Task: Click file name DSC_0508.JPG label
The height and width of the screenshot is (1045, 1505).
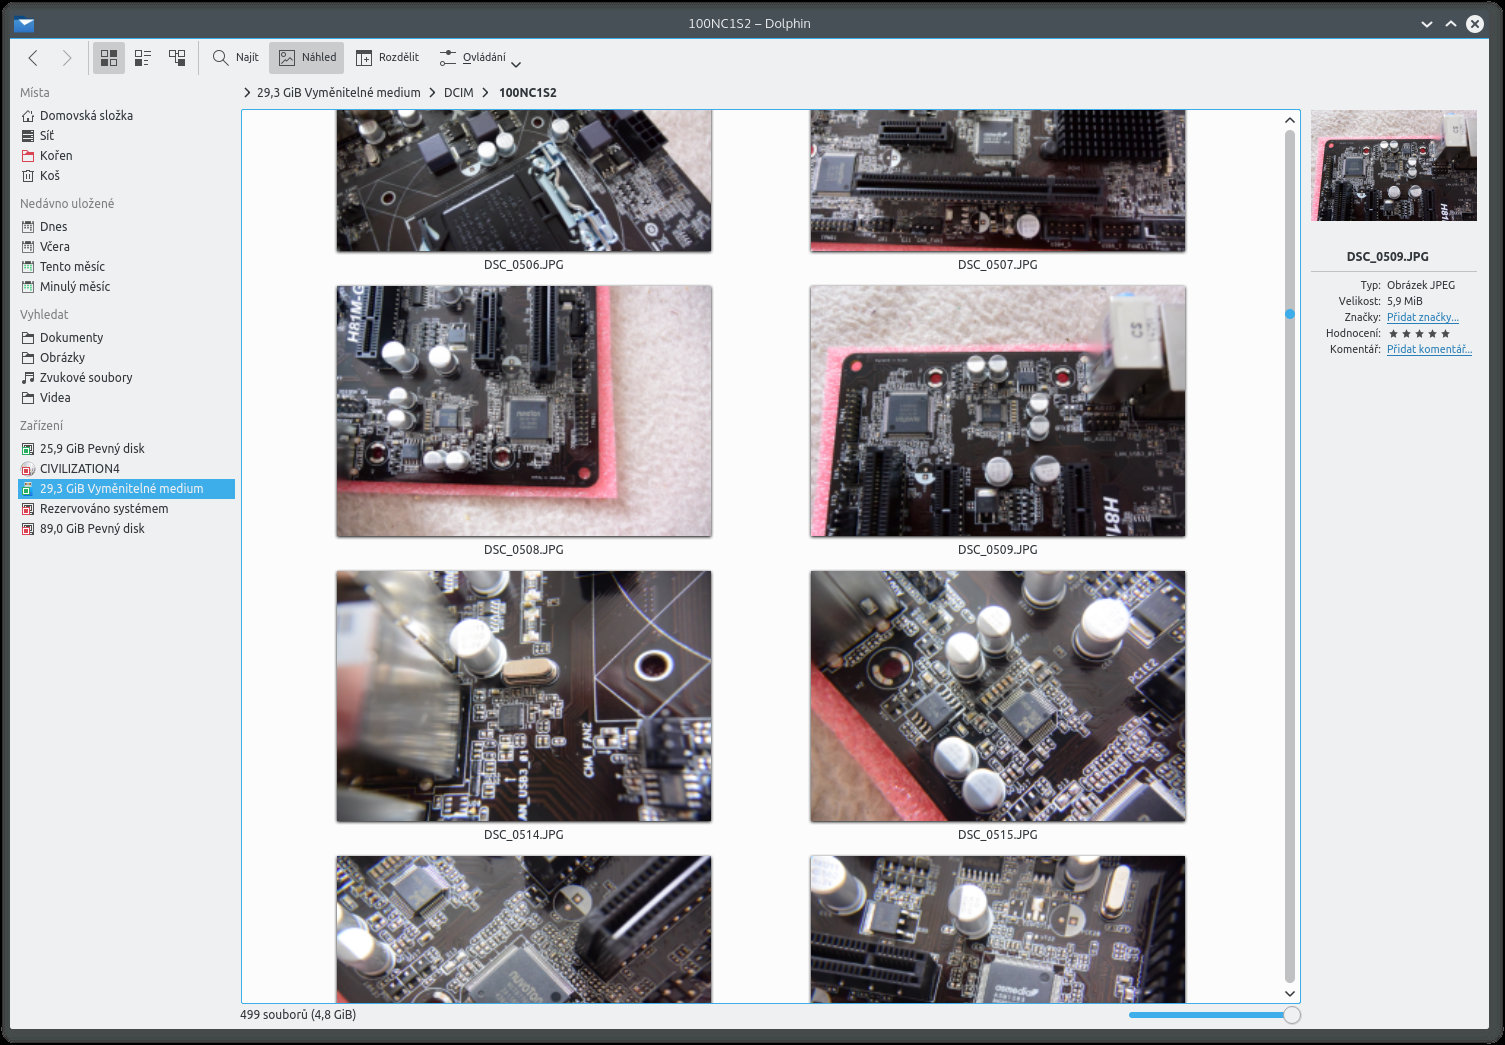Action: (x=524, y=550)
